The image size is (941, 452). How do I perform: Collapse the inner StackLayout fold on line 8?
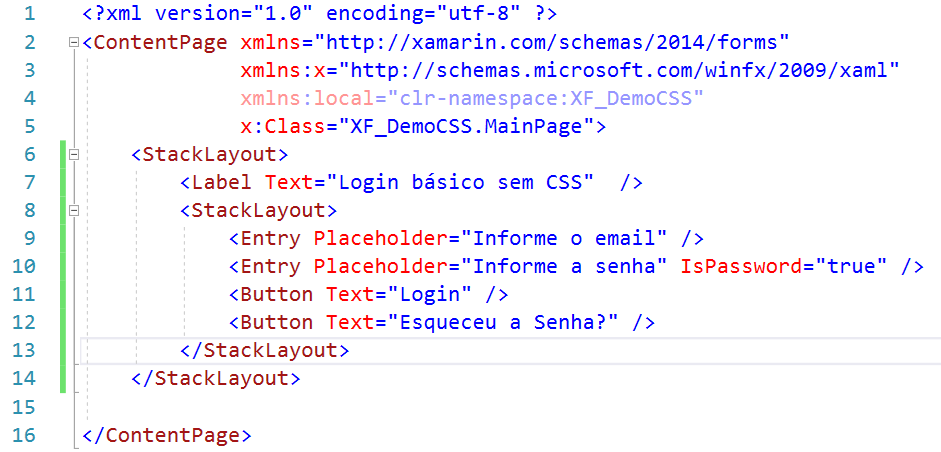74,211
